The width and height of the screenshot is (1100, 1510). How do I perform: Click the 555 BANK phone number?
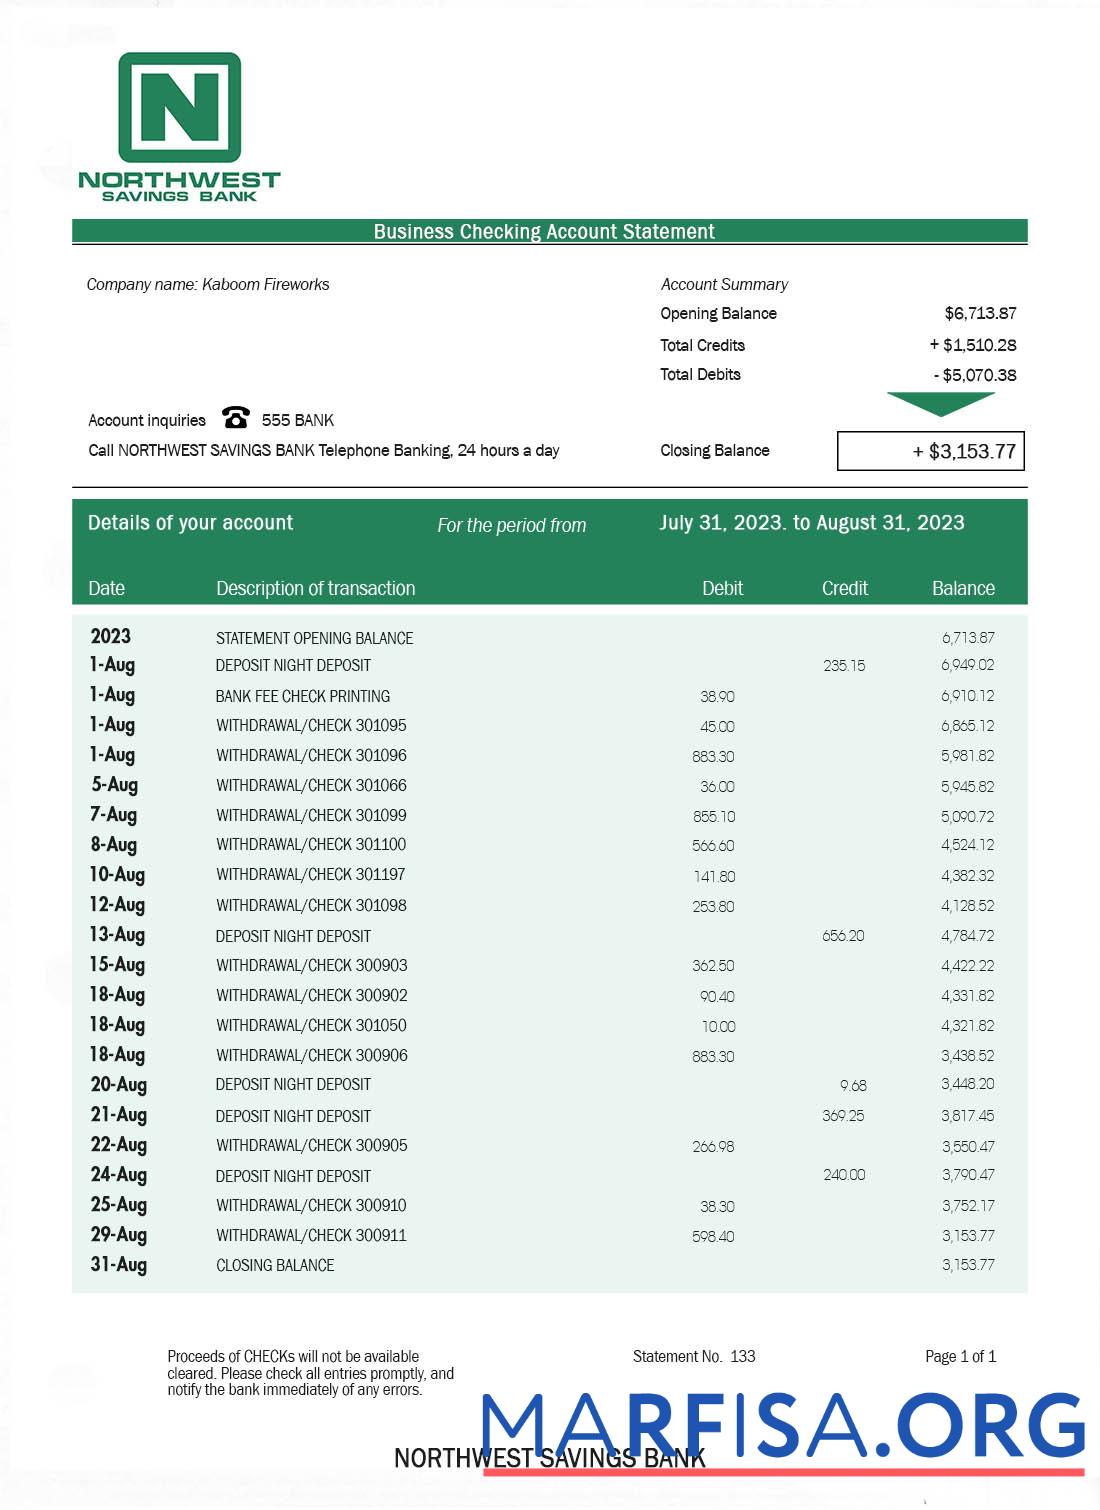(x=297, y=420)
